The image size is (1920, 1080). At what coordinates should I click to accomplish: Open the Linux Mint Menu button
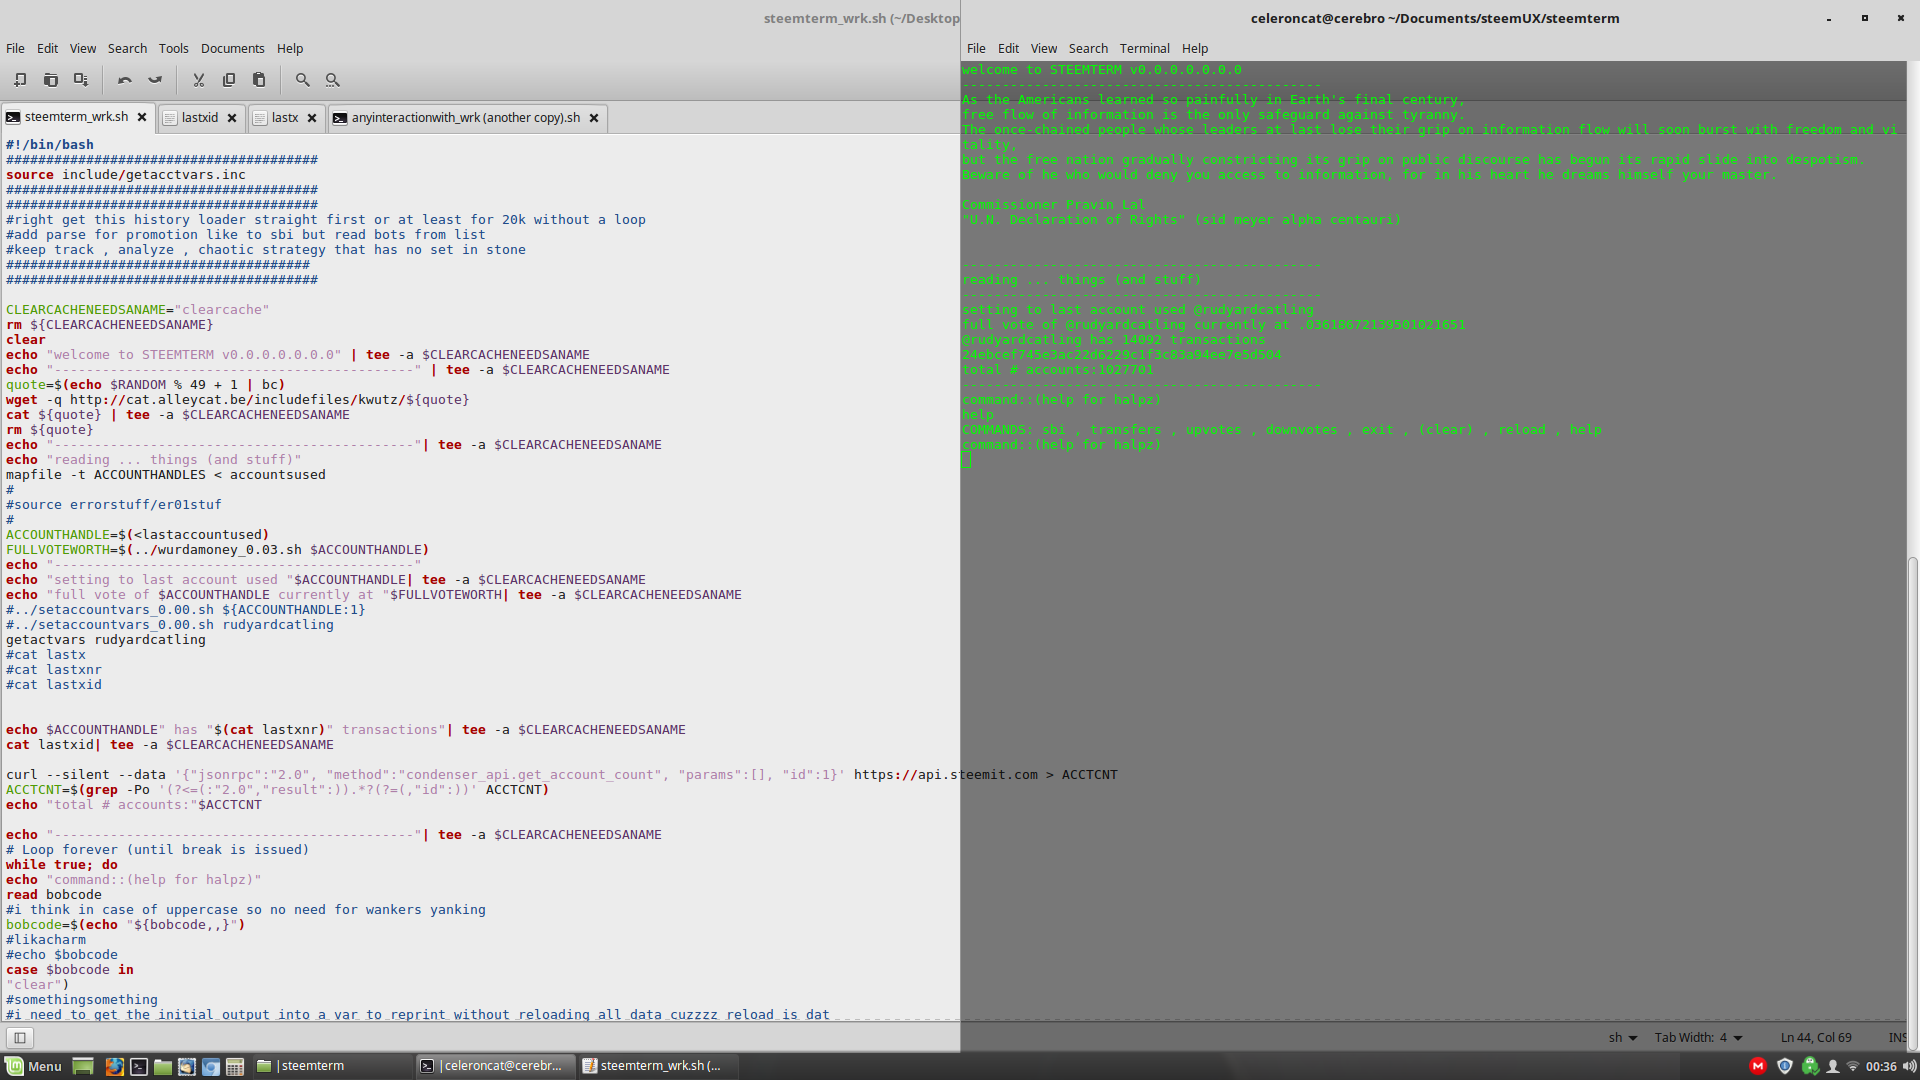pyautogui.click(x=34, y=1066)
